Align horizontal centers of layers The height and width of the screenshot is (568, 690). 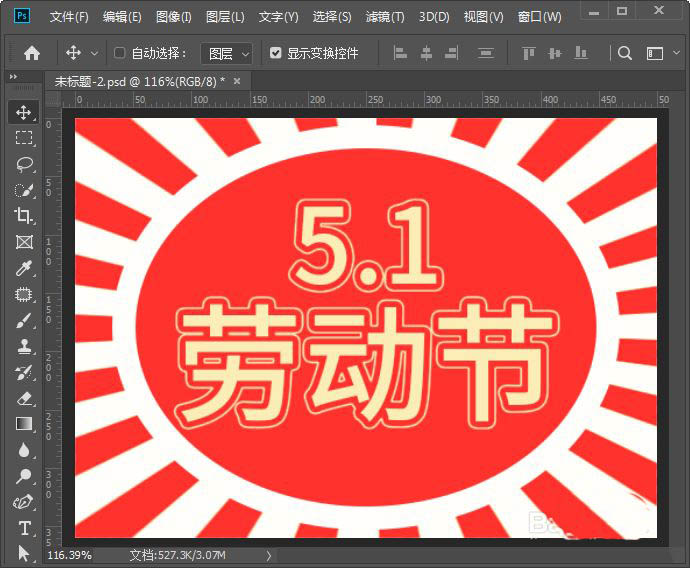pos(426,53)
